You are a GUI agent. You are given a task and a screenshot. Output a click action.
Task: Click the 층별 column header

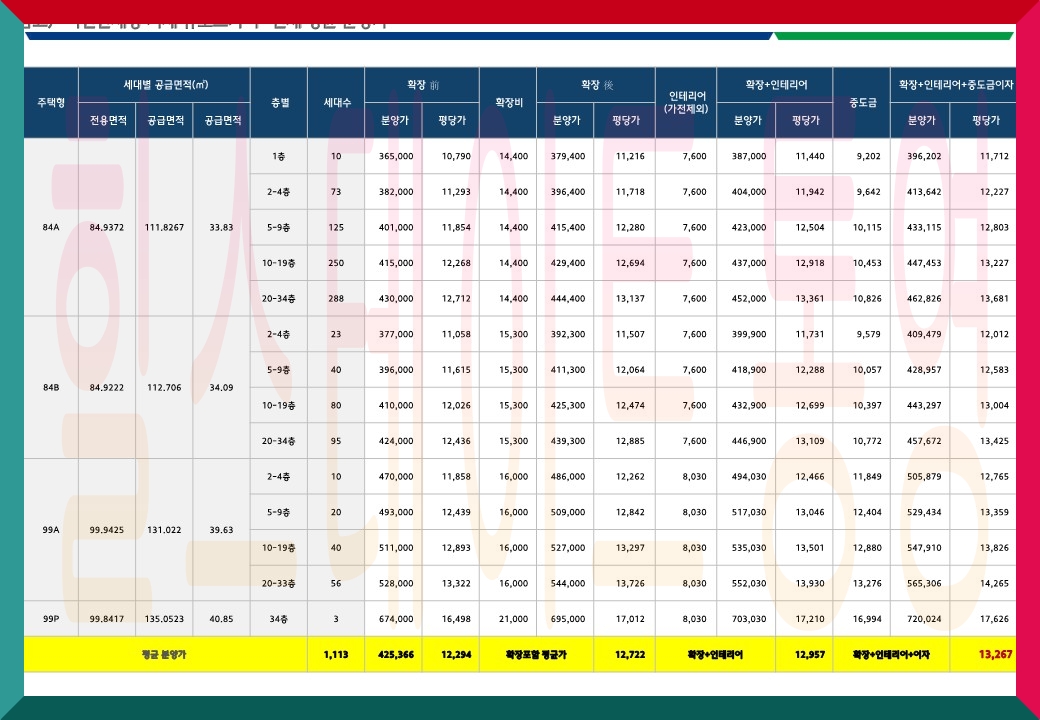click(x=279, y=103)
